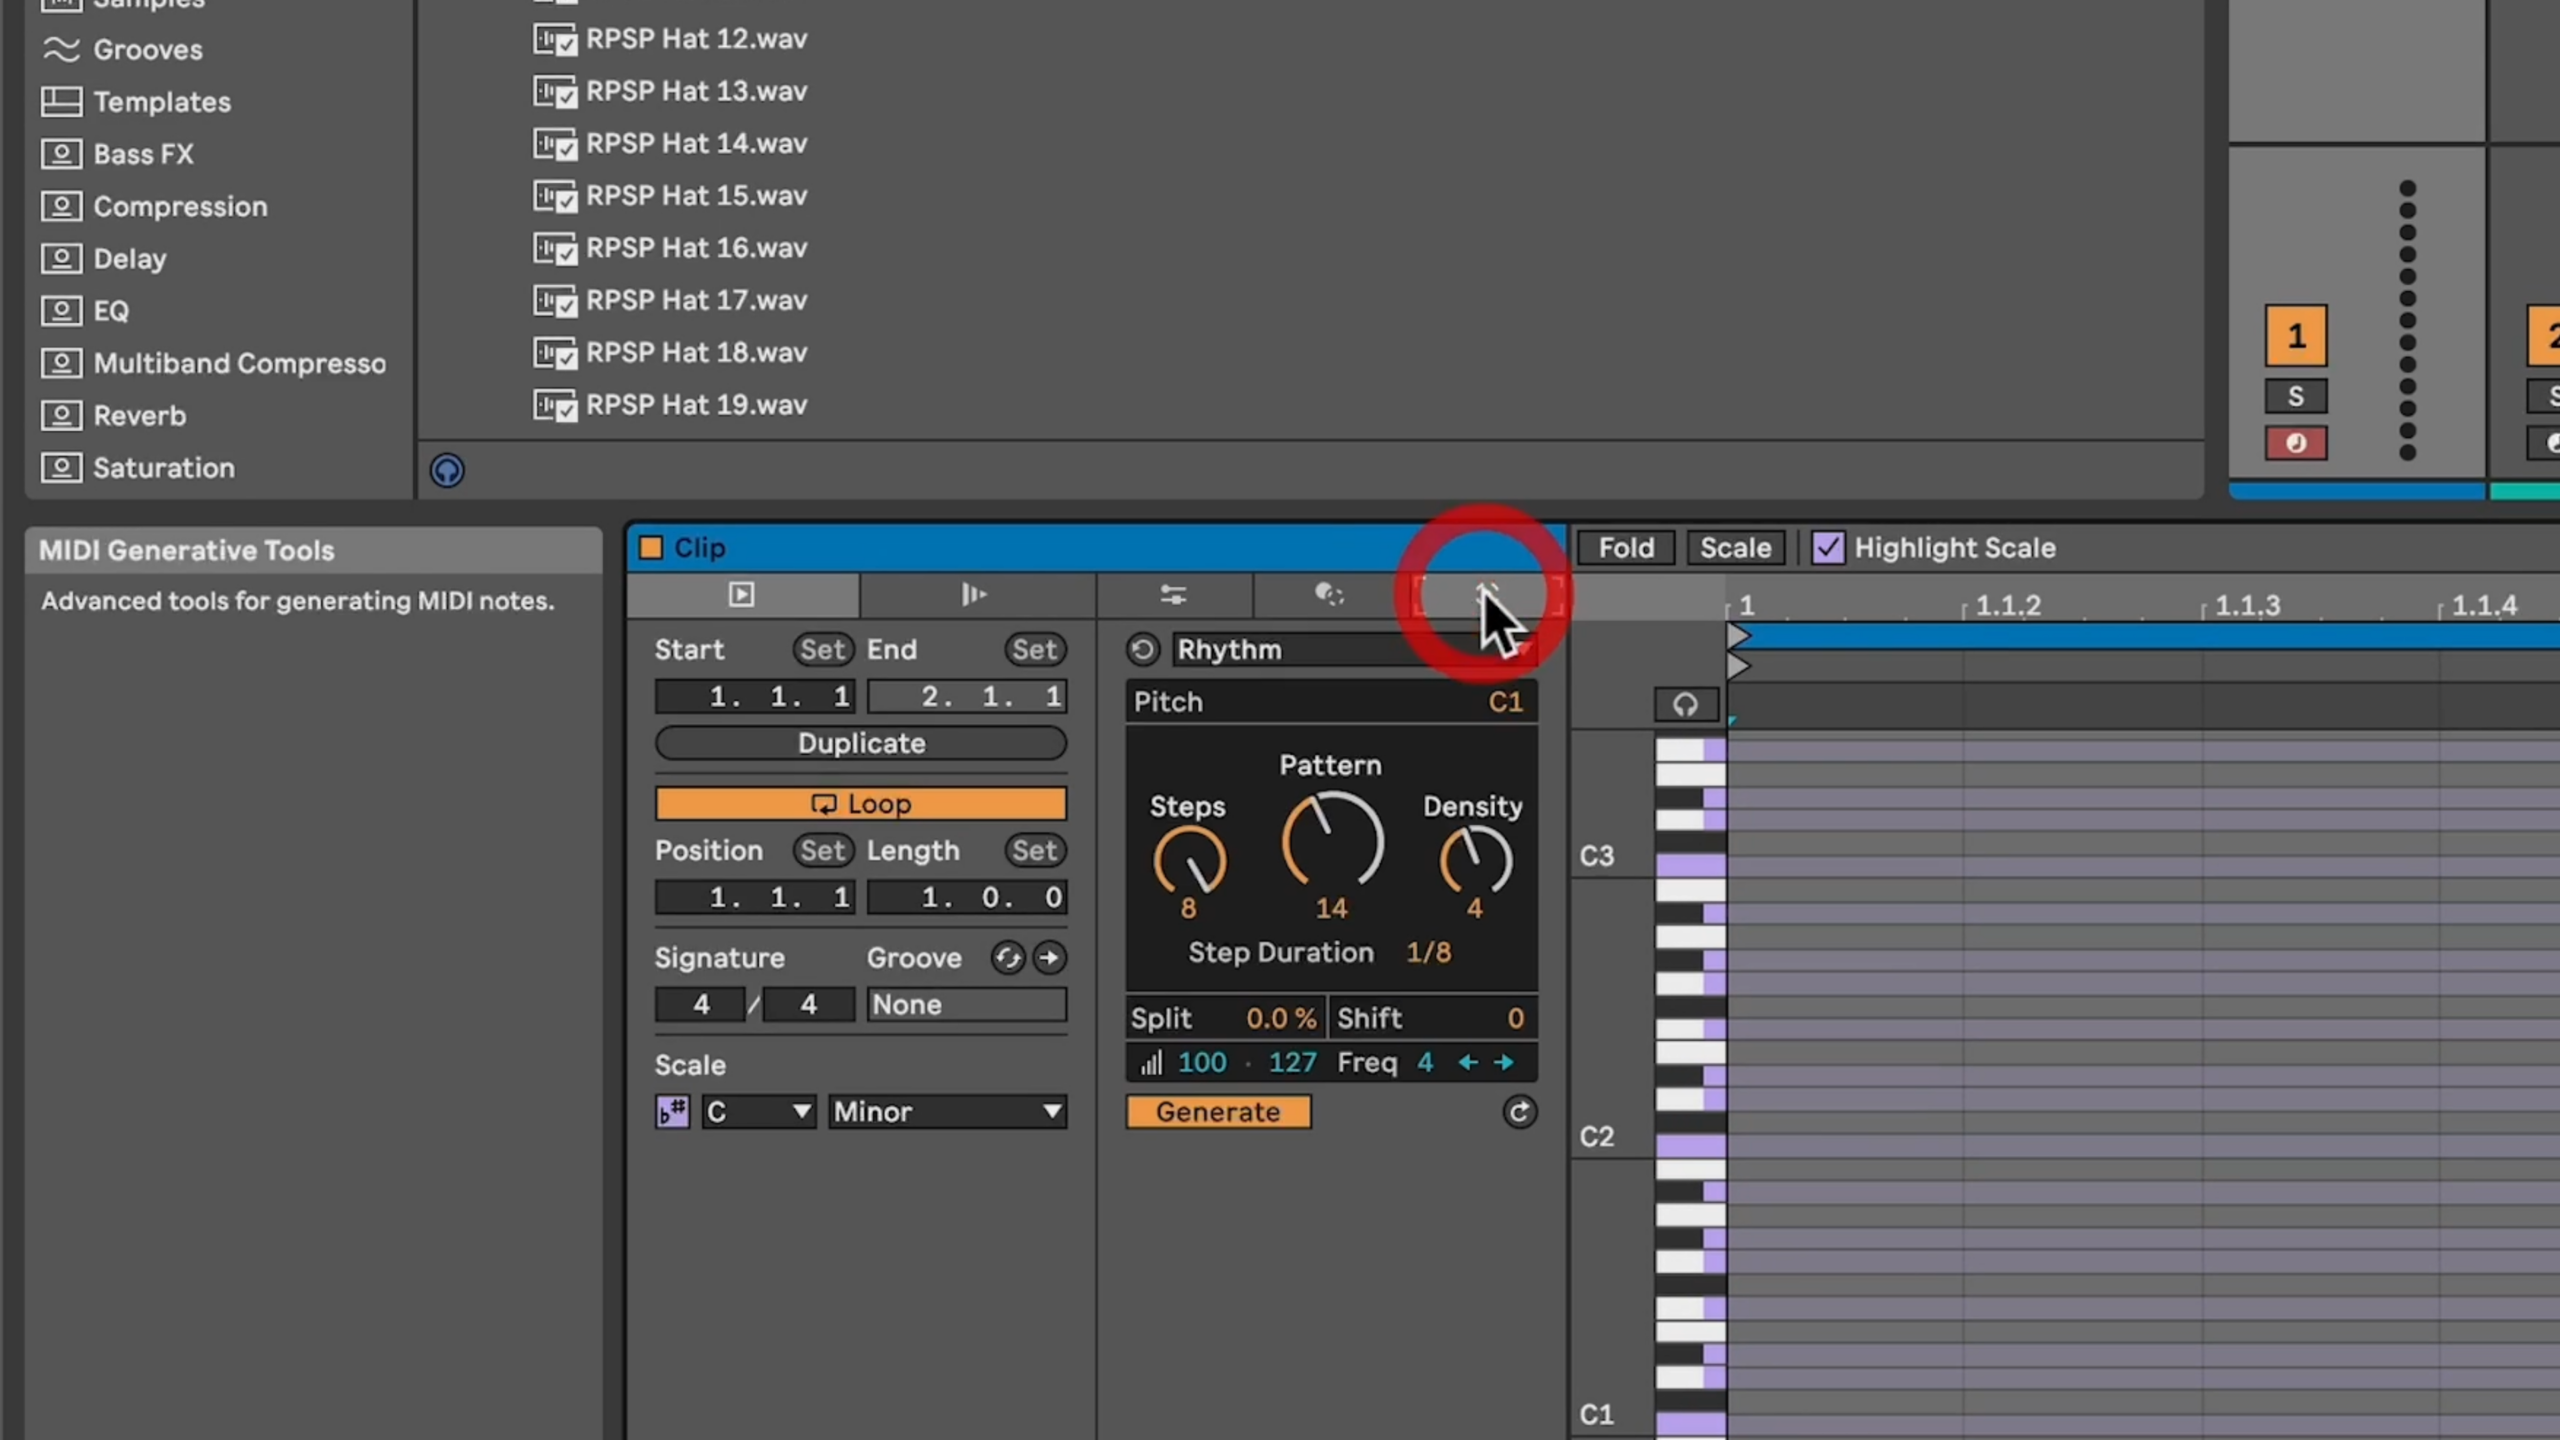The height and width of the screenshot is (1440, 2560).
Task: Click the 1.1.2 marker on the ruler
Action: coord(2008,605)
